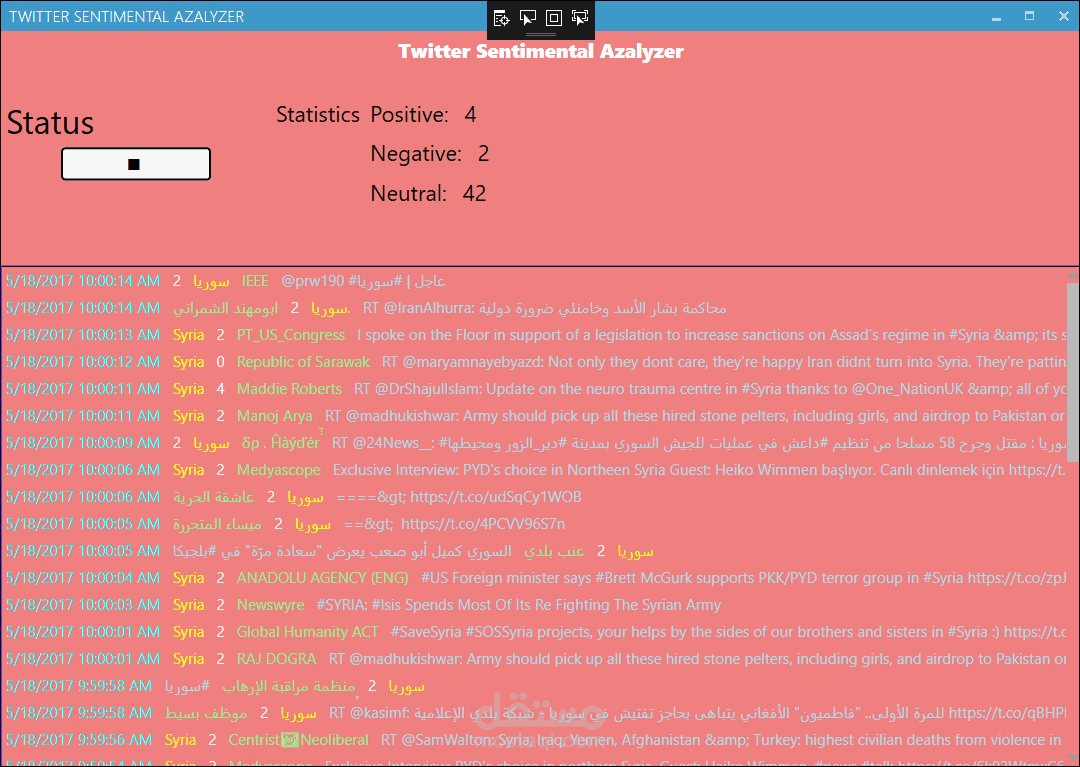This screenshot has width=1080, height=767.
Task: Click the 'Positive: 4' statistic
Action: click(x=423, y=114)
